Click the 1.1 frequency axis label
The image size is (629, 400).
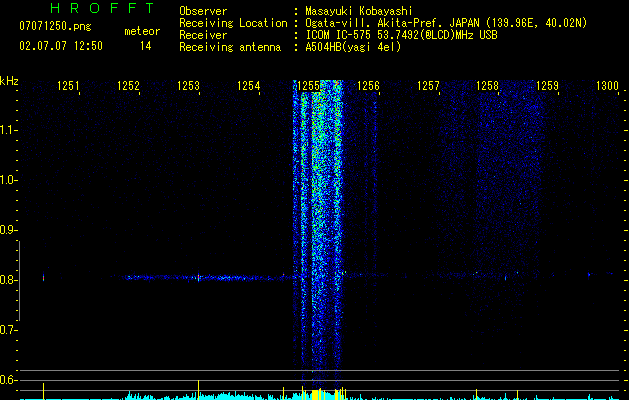(8, 130)
